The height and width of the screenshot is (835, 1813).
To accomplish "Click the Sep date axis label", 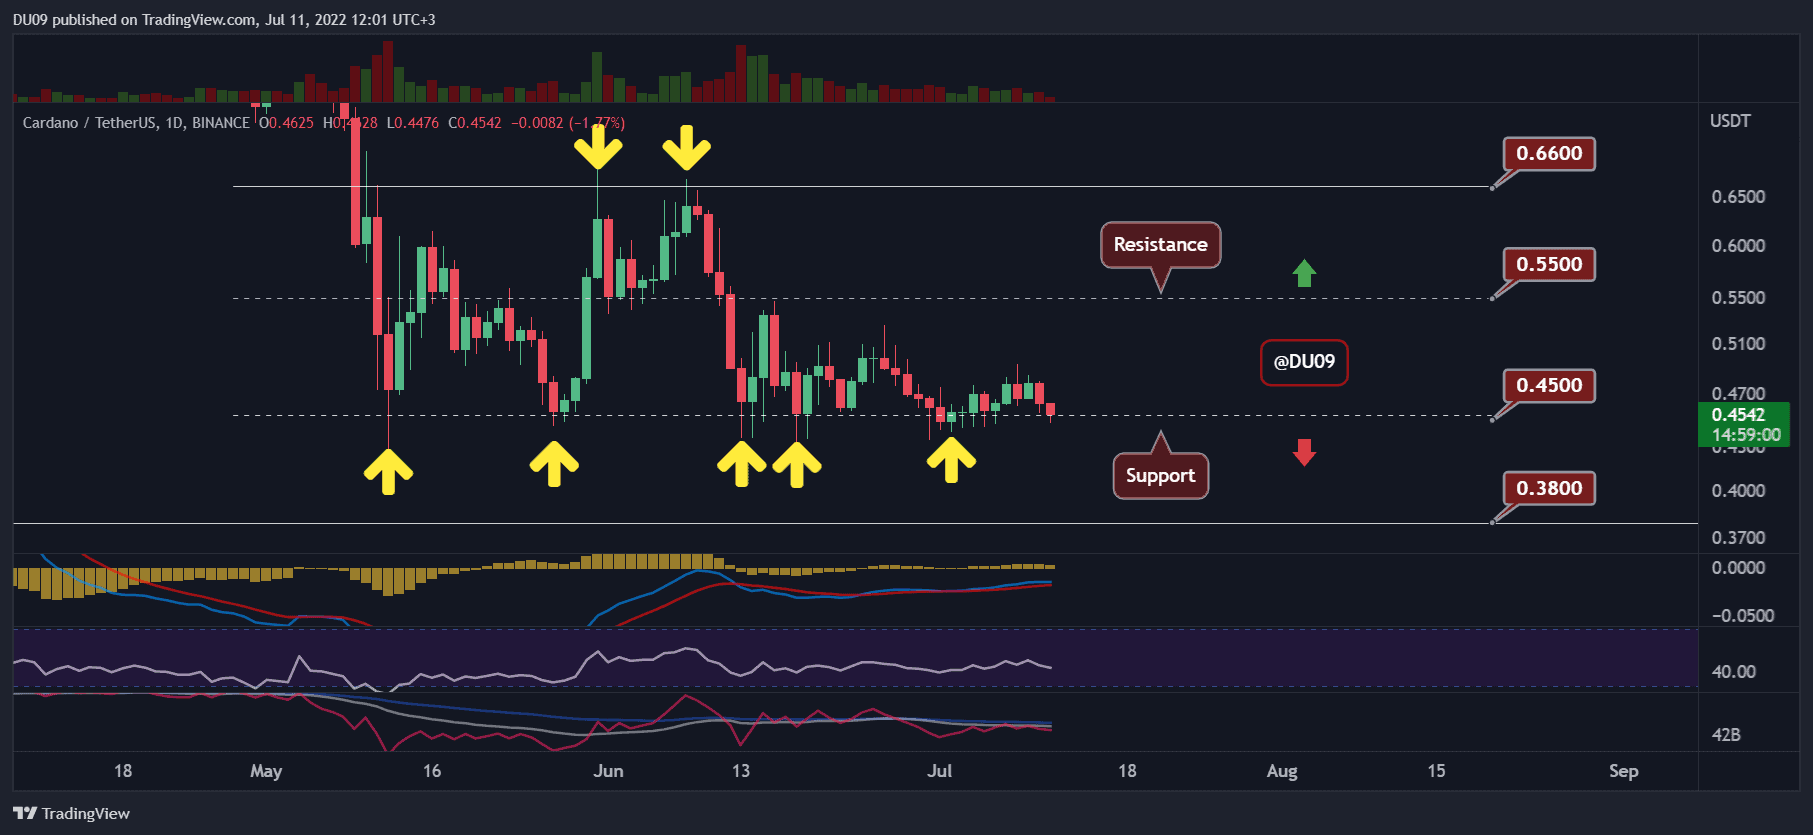I will (1624, 771).
